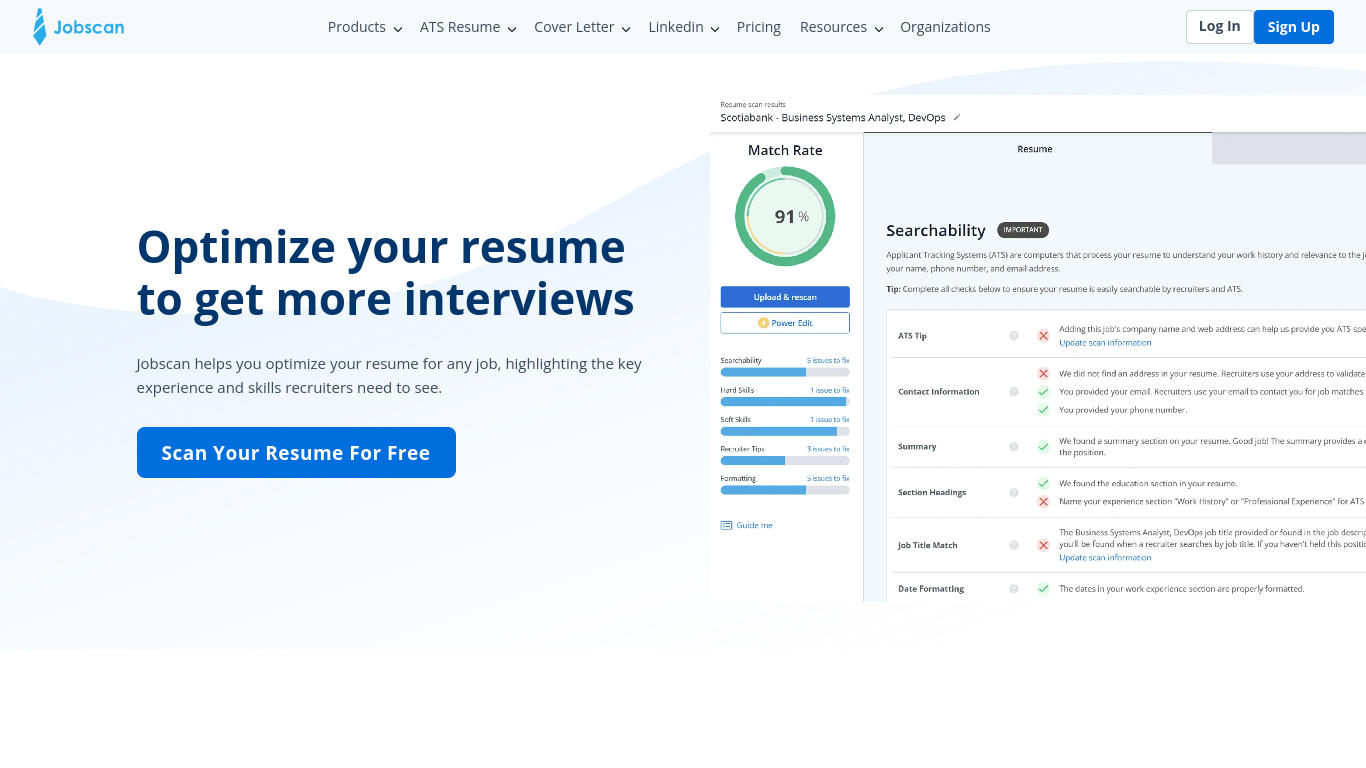Viewport: 1366px width, 768px height.
Task: Click the Log In button
Action: pyautogui.click(x=1219, y=27)
